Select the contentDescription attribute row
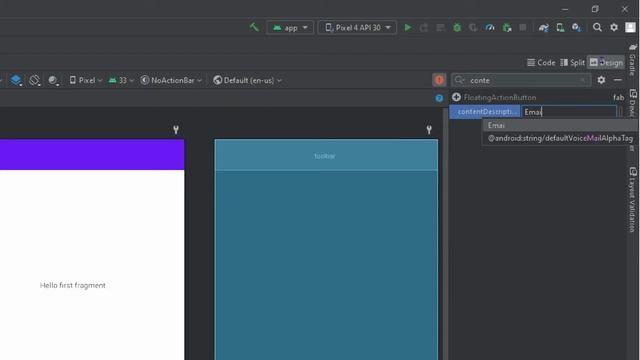Image resolution: width=640 pixels, height=360 pixels. (484, 111)
